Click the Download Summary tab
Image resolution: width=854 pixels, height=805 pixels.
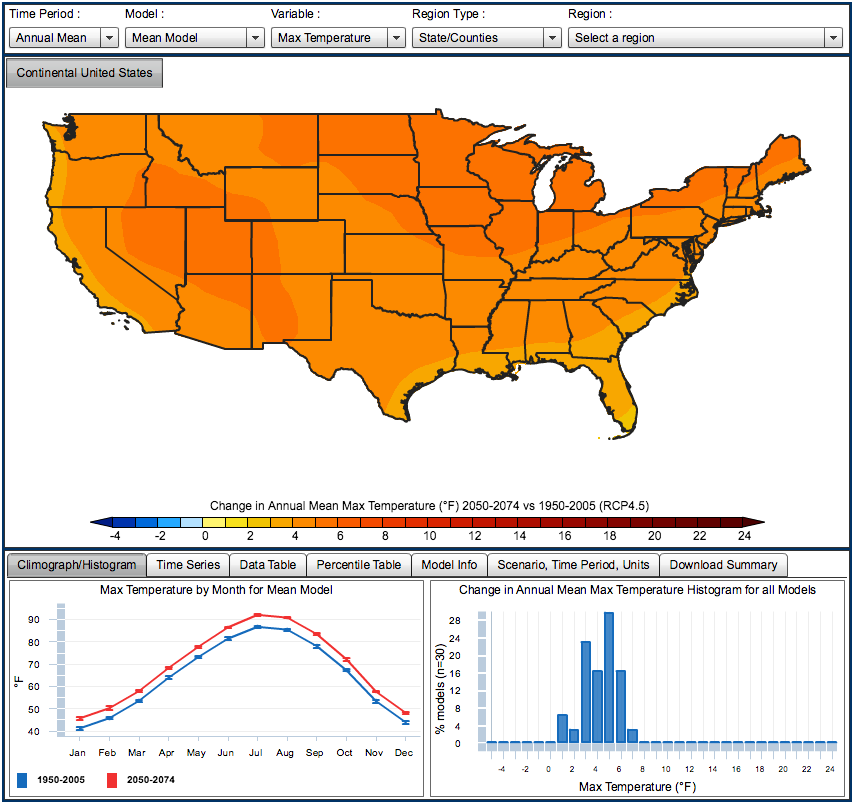click(x=723, y=565)
